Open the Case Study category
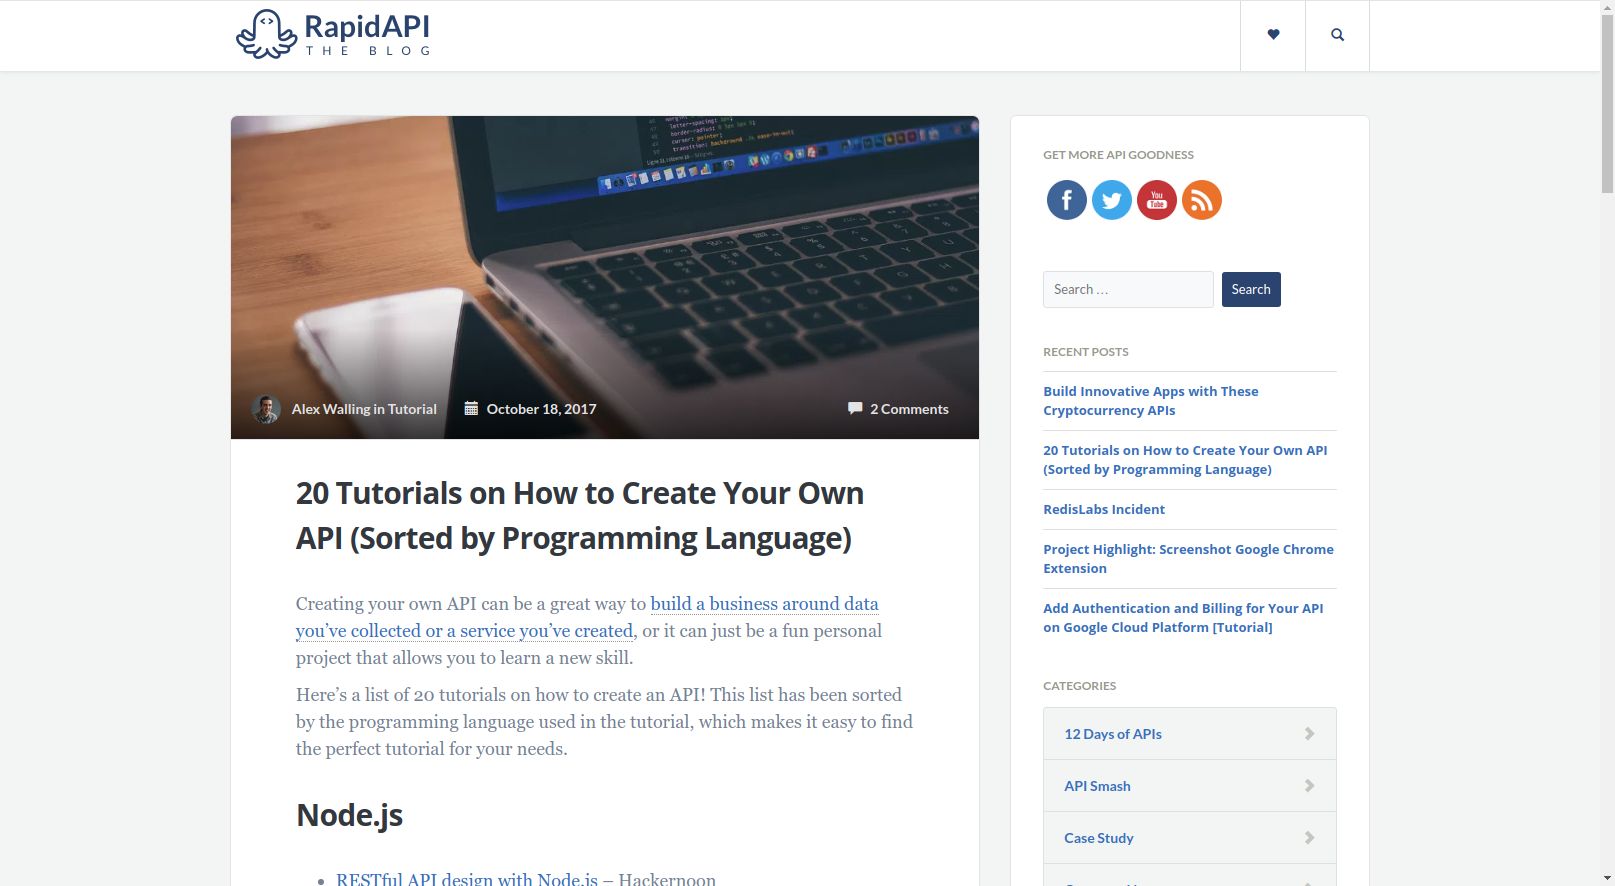The image size is (1615, 886). pos(1098,838)
